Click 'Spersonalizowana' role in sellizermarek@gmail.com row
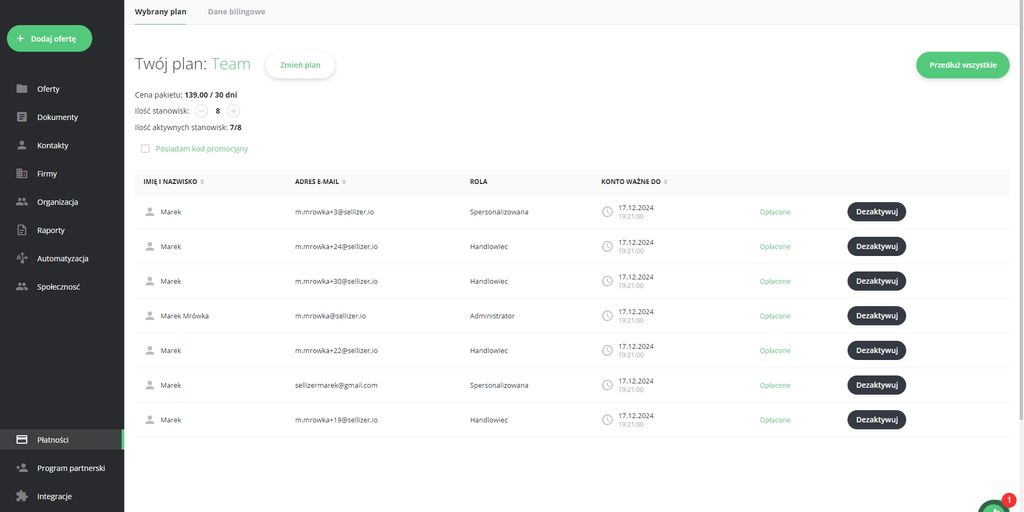Image resolution: width=1024 pixels, height=512 pixels. point(499,385)
